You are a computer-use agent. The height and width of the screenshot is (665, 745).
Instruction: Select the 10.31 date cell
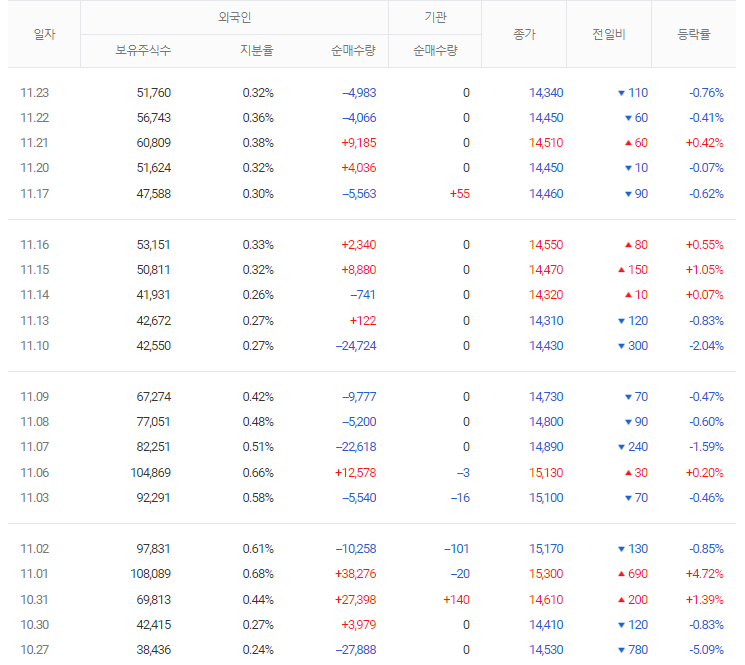35,600
